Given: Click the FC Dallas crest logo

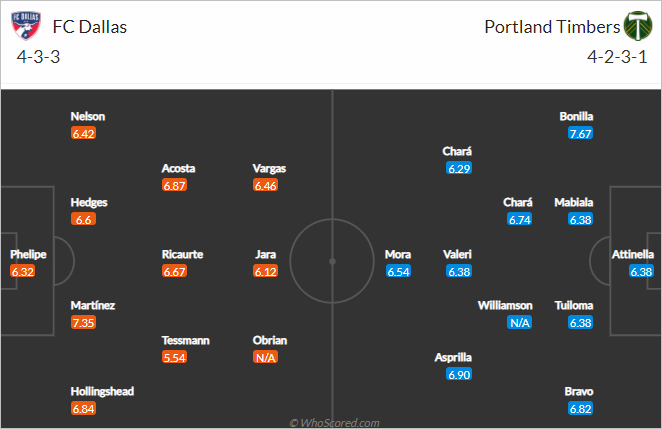Looking at the screenshot, I should 26,25.
